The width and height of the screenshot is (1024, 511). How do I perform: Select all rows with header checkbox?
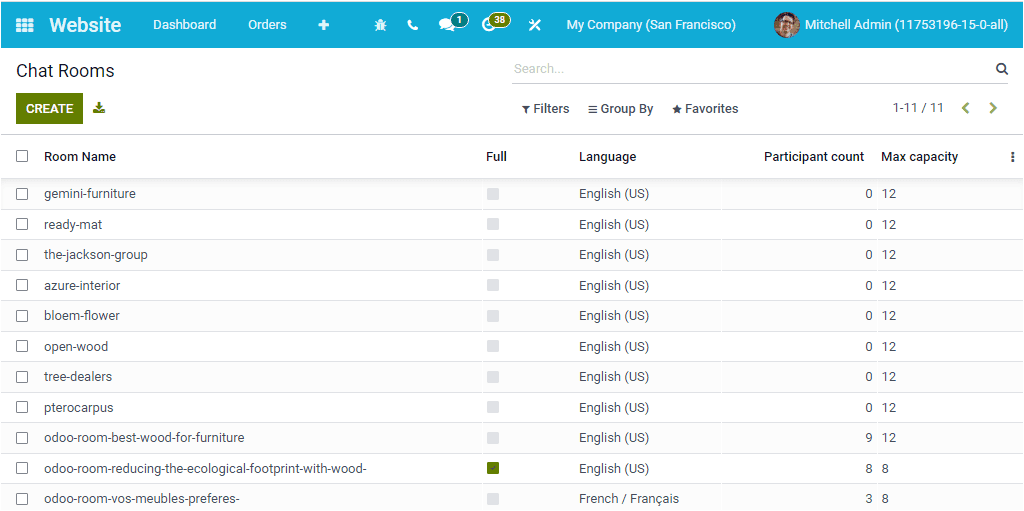[22, 156]
